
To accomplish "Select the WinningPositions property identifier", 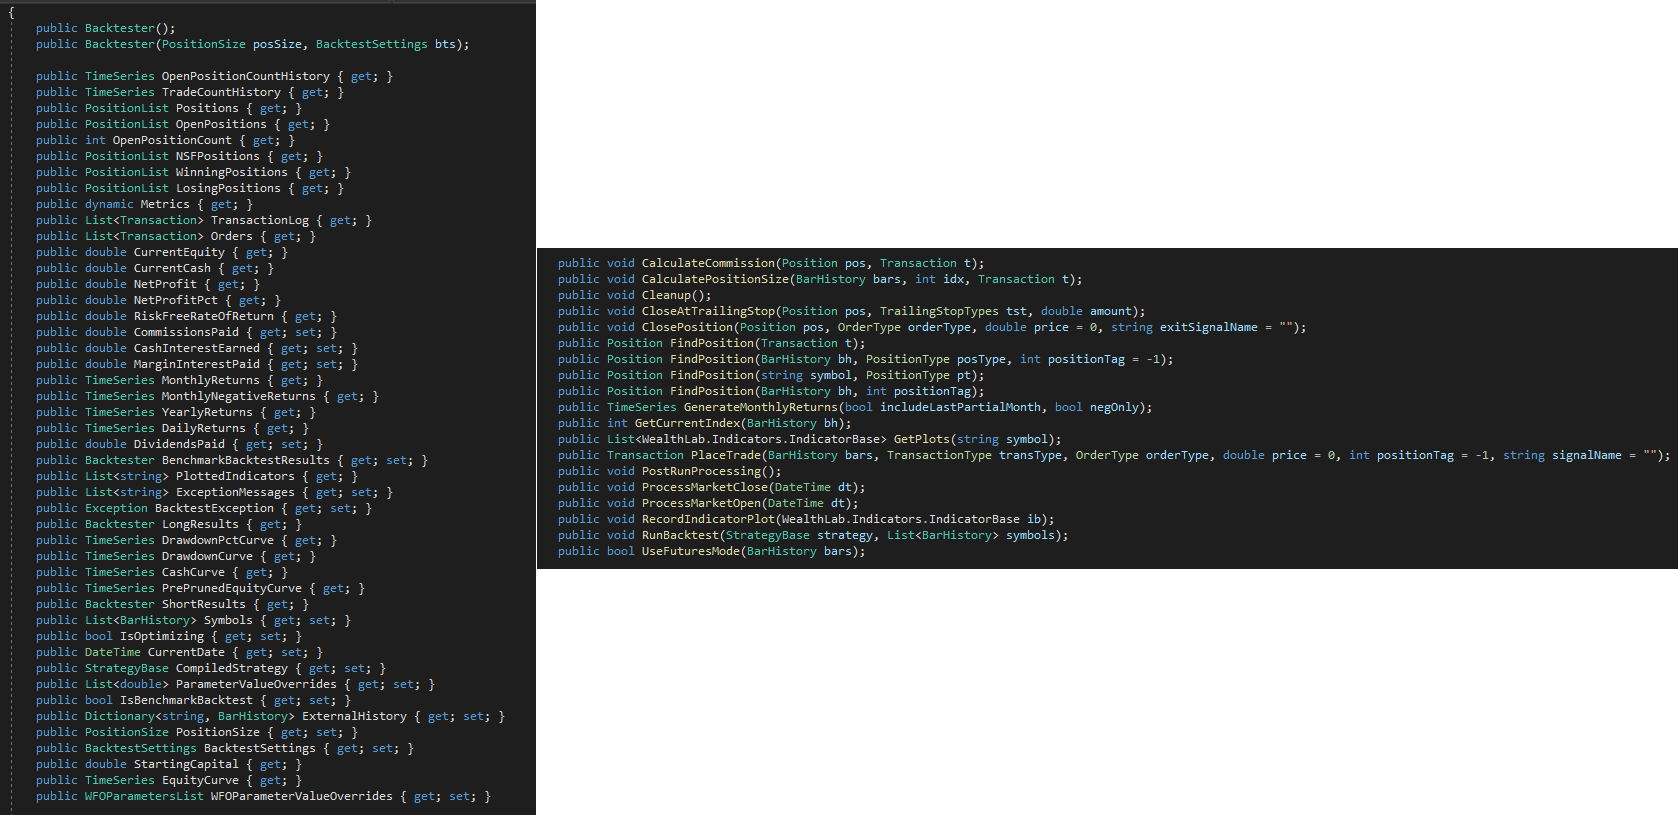I will 231,172.
